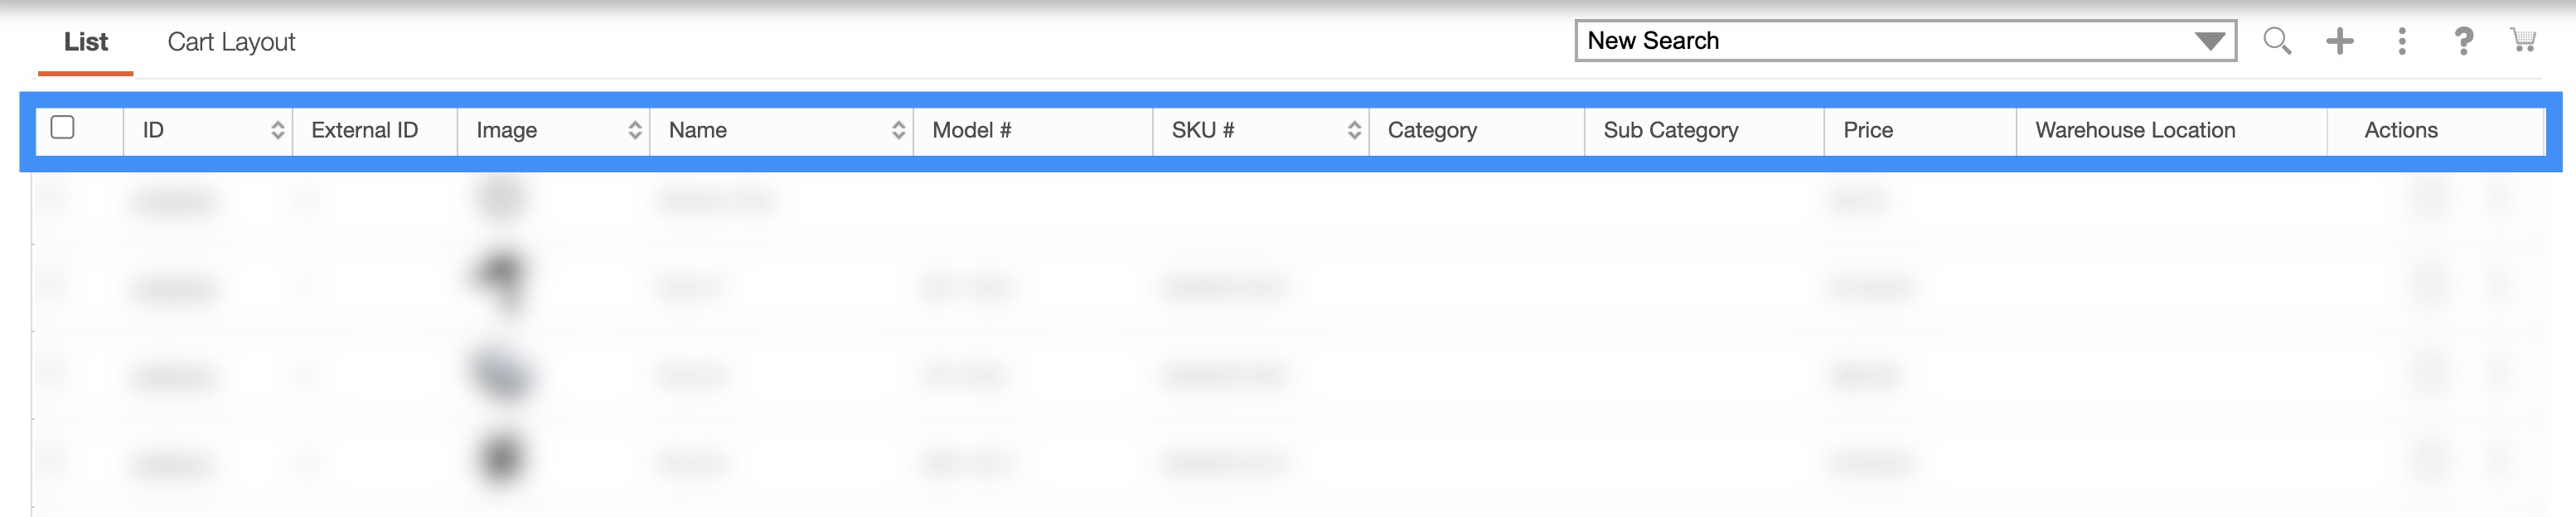The width and height of the screenshot is (2576, 517).
Task: Click the Price column header
Action: coord(1867,130)
